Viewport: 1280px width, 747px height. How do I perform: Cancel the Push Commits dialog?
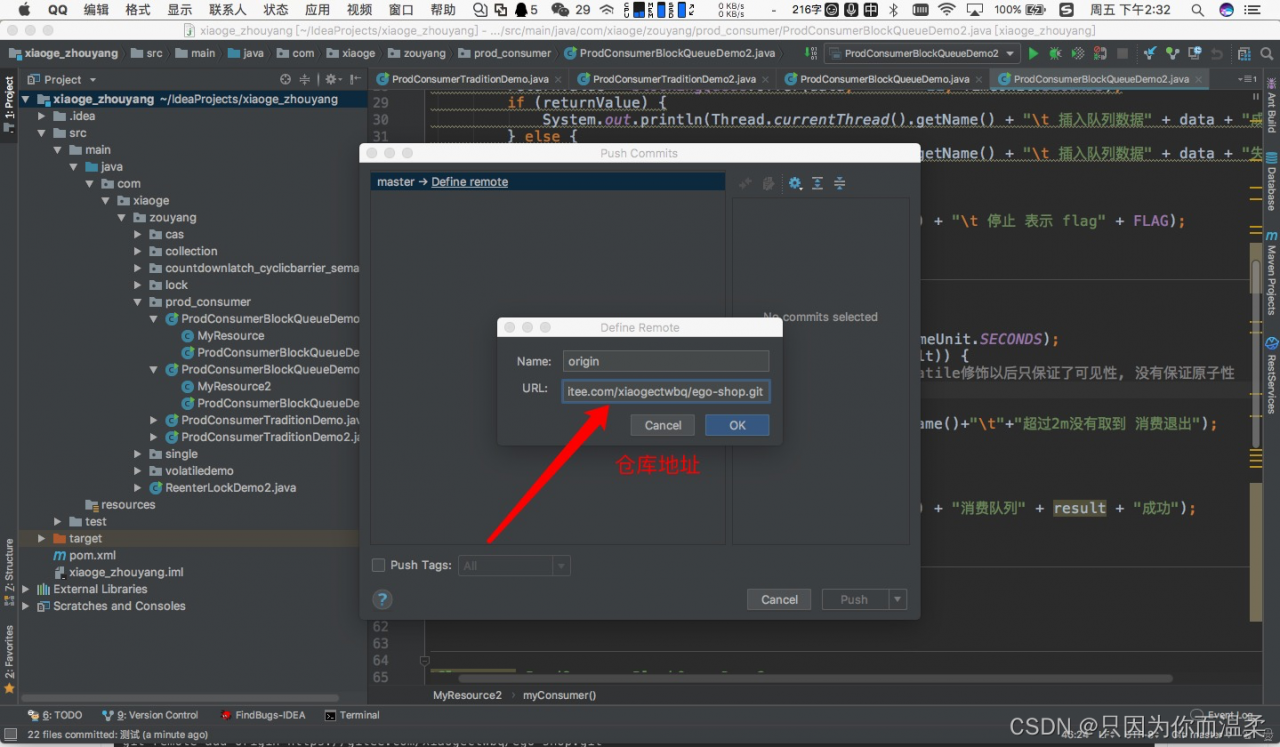tap(779, 600)
